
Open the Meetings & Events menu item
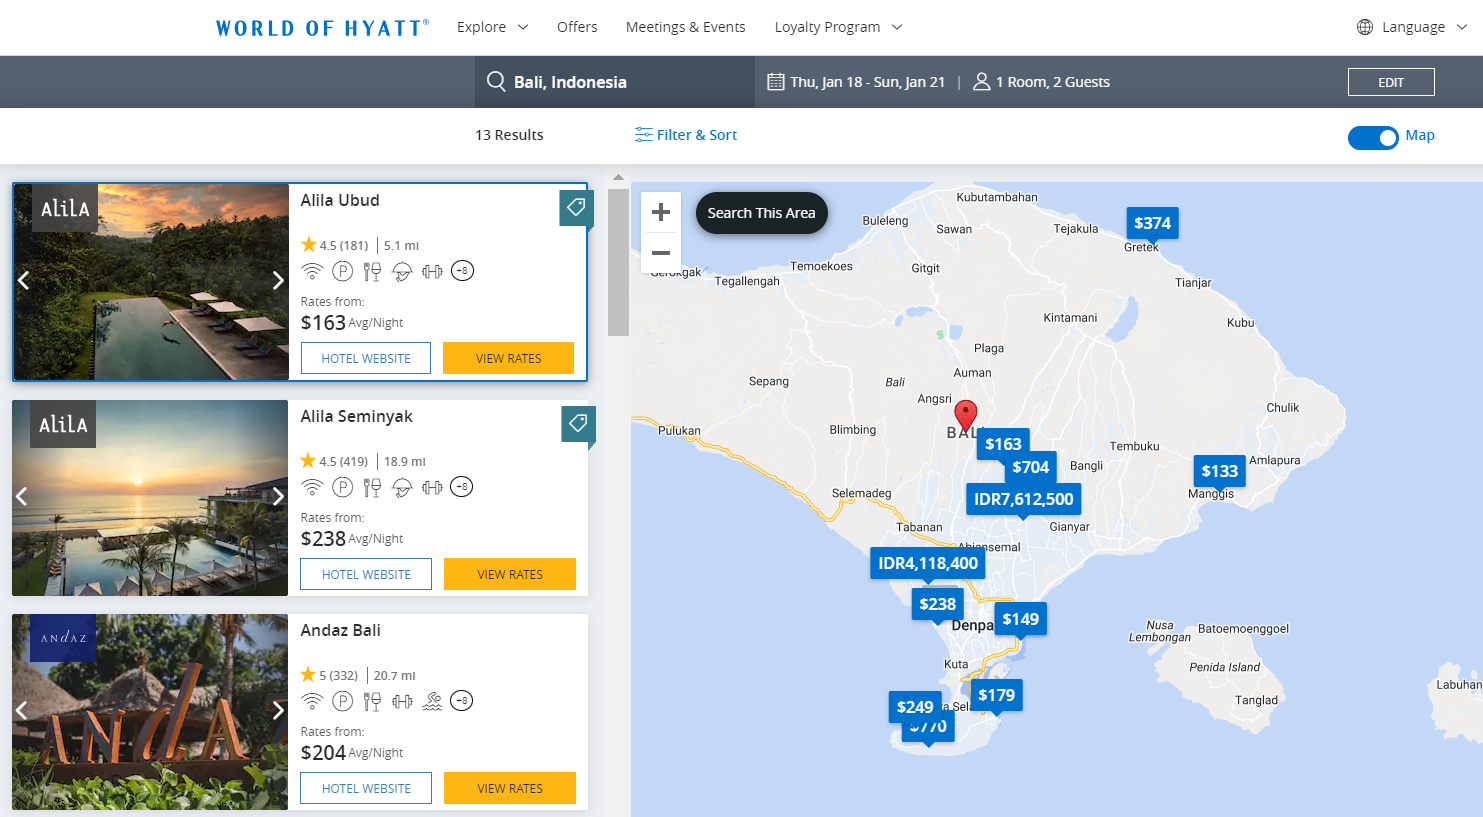tap(686, 27)
